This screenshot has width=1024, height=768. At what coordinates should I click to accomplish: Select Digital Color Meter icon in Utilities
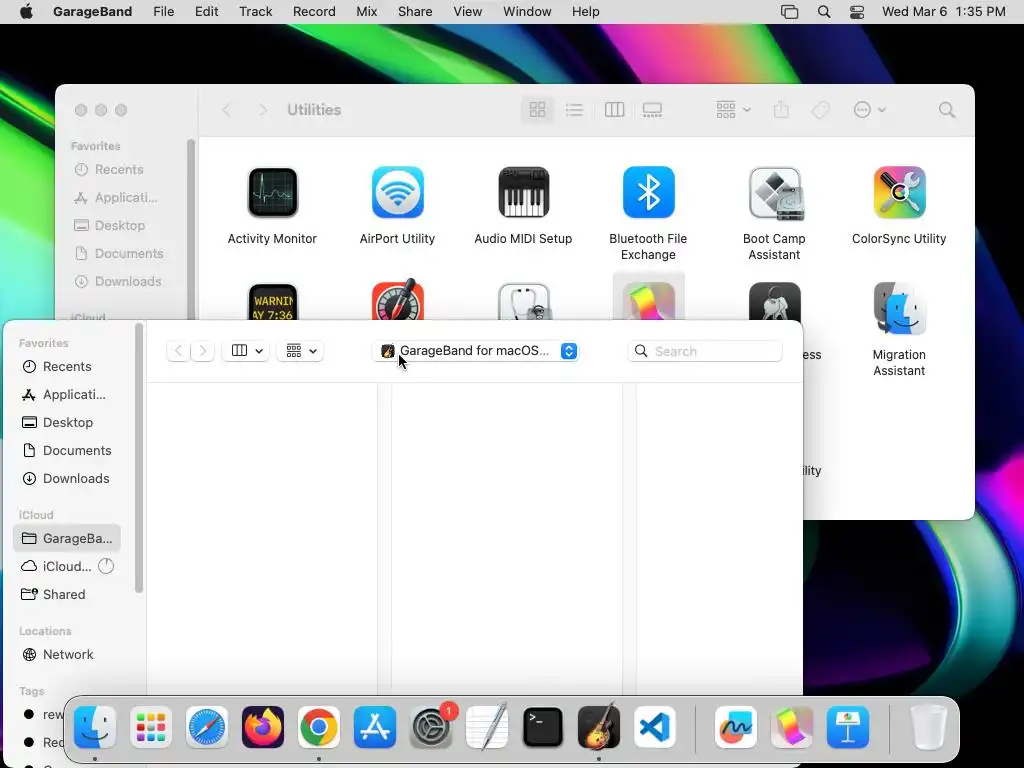[398, 300]
